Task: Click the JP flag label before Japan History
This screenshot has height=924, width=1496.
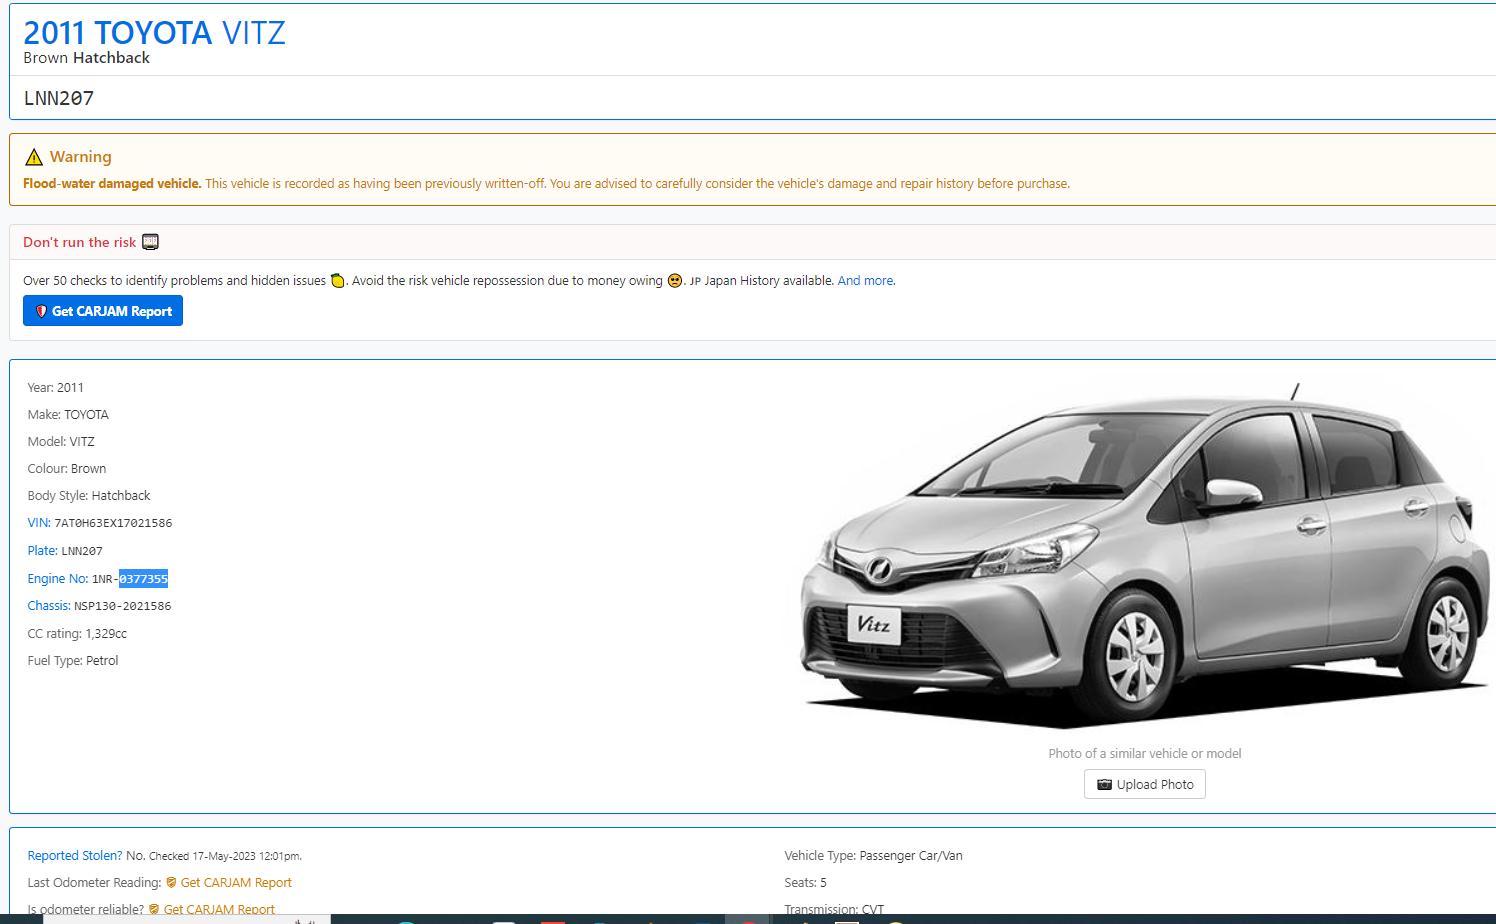Action: (695, 282)
